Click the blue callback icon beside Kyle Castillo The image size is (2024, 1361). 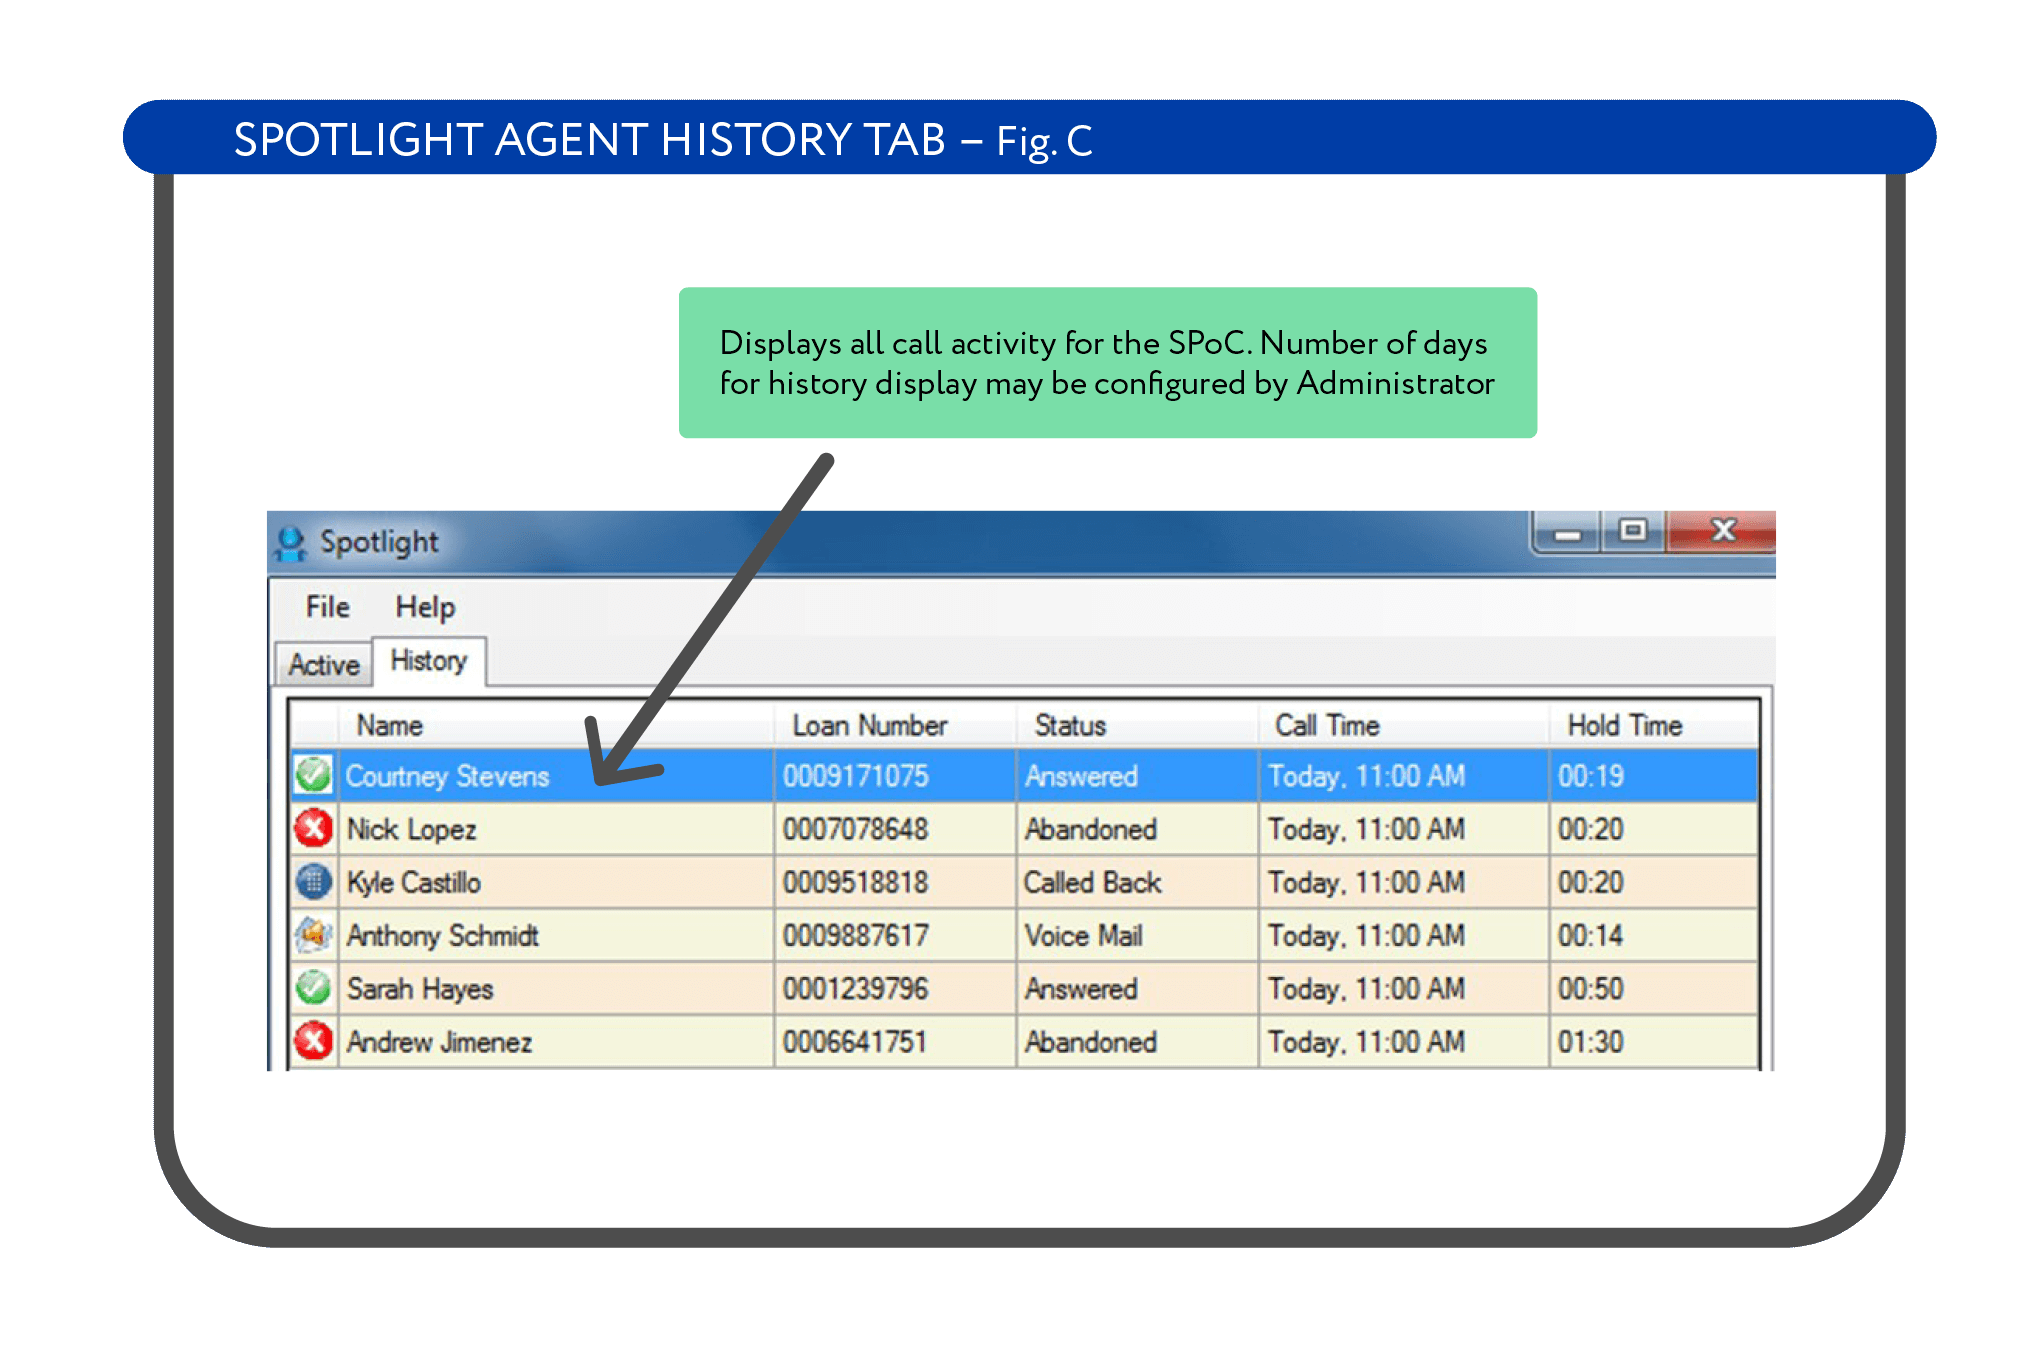(313, 882)
